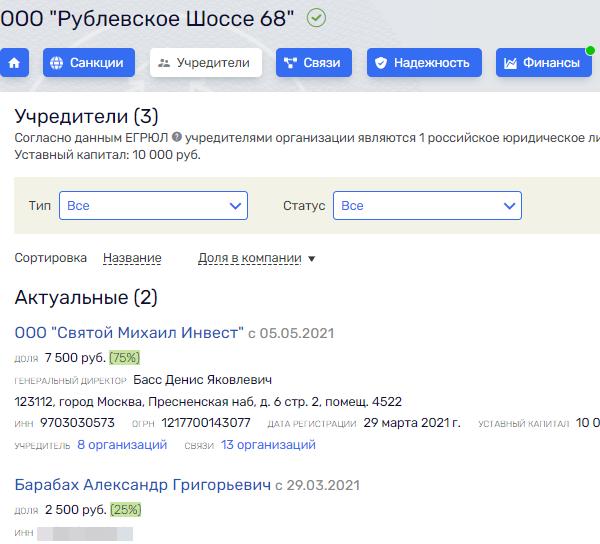
Task: Click the registration date 29 марта 2021 г.
Action: (x=412, y=423)
